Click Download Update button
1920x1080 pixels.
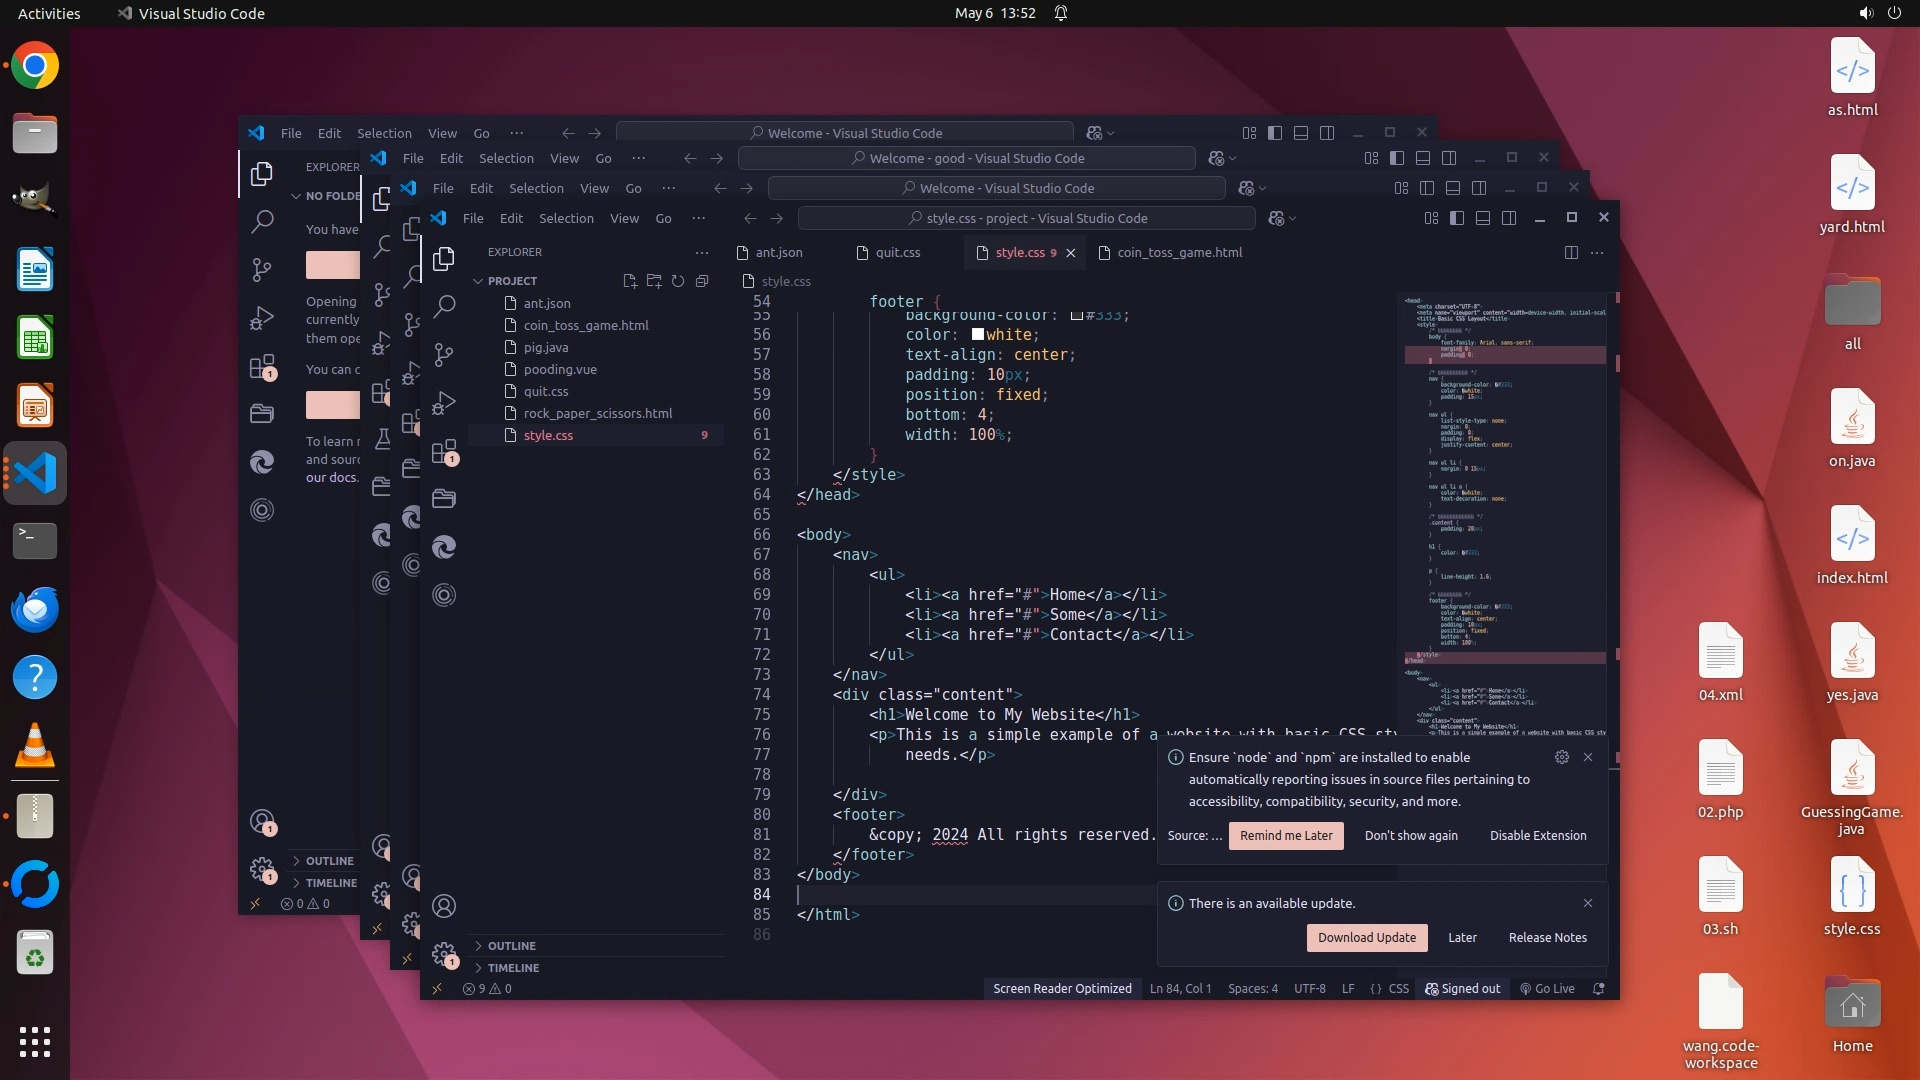(x=1366, y=937)
